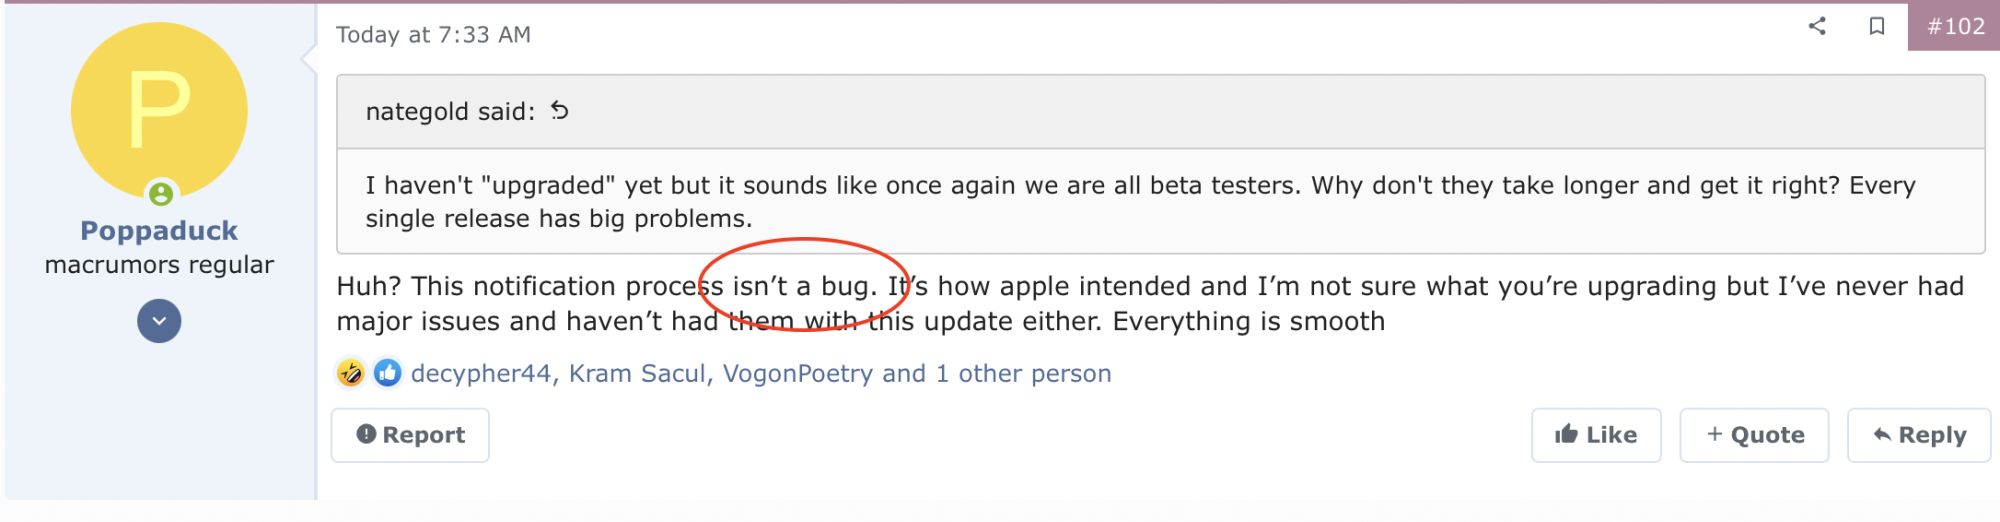Screen dimensions: 2000x522
Task: Click the Poppaduck yellow avatar
Action: (x=159, y=110)
